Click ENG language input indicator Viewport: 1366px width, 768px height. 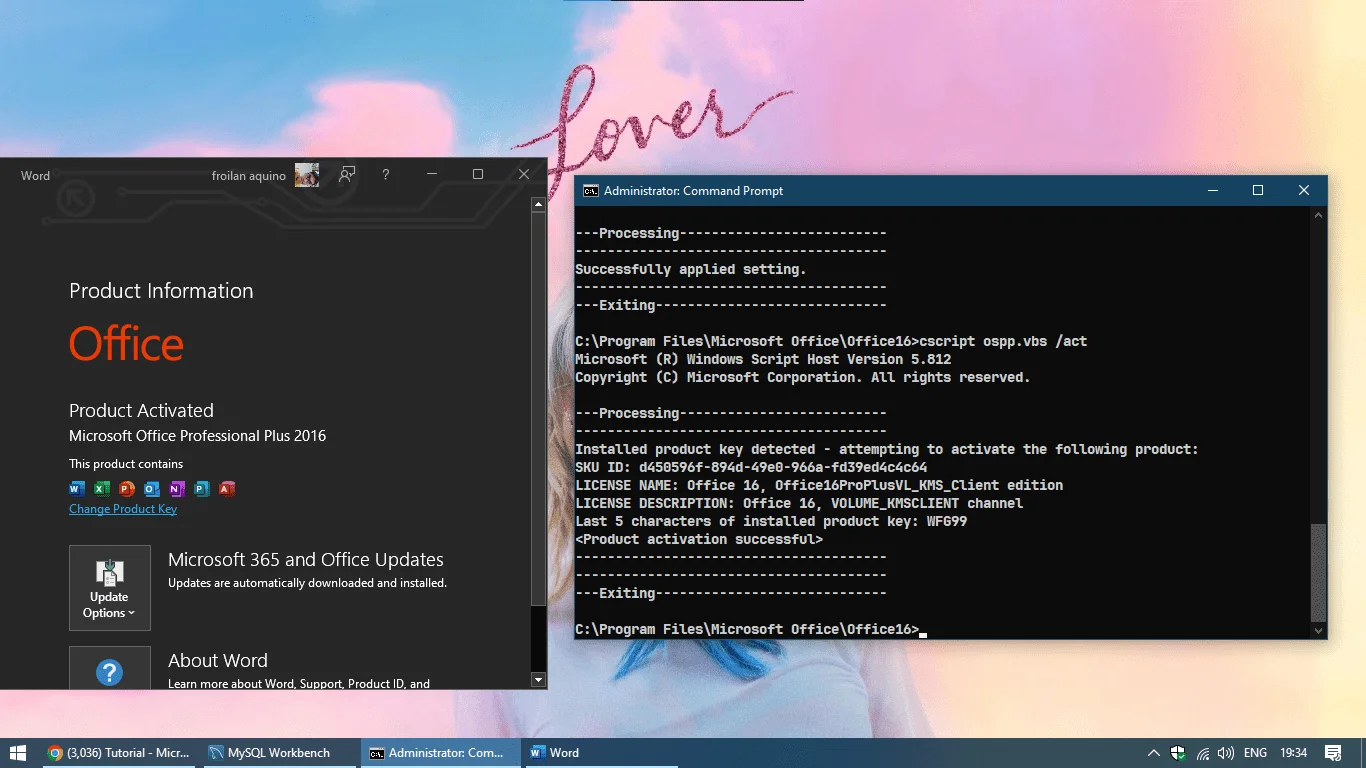1255,753
